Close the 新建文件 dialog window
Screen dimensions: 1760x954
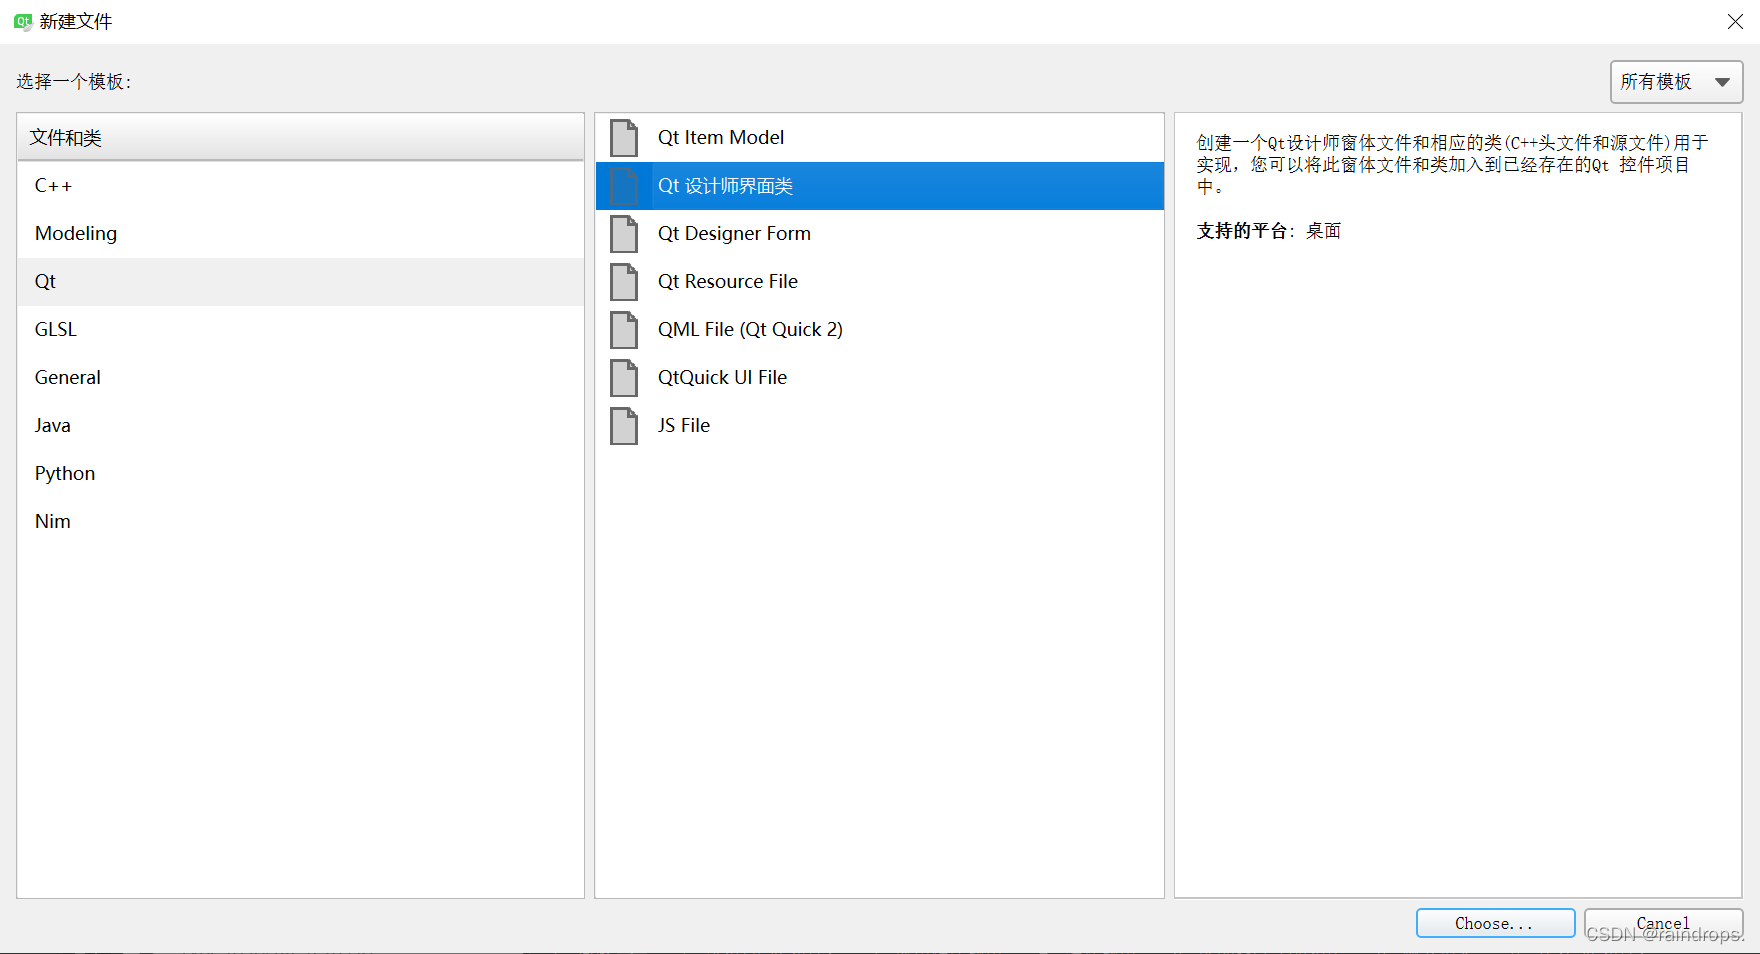coord(1735,22)
